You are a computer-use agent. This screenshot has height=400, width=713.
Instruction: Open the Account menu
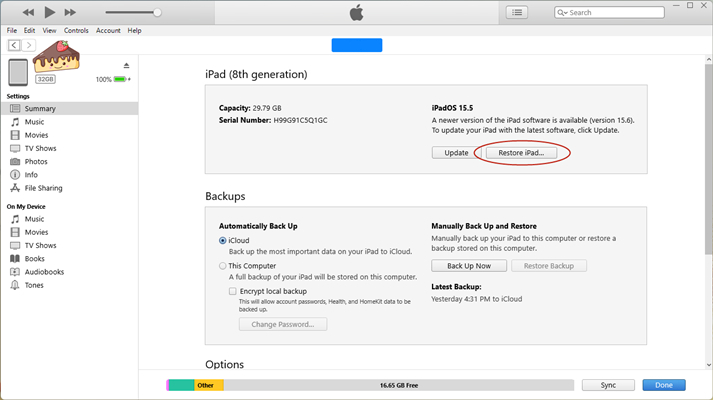[108, 31]
